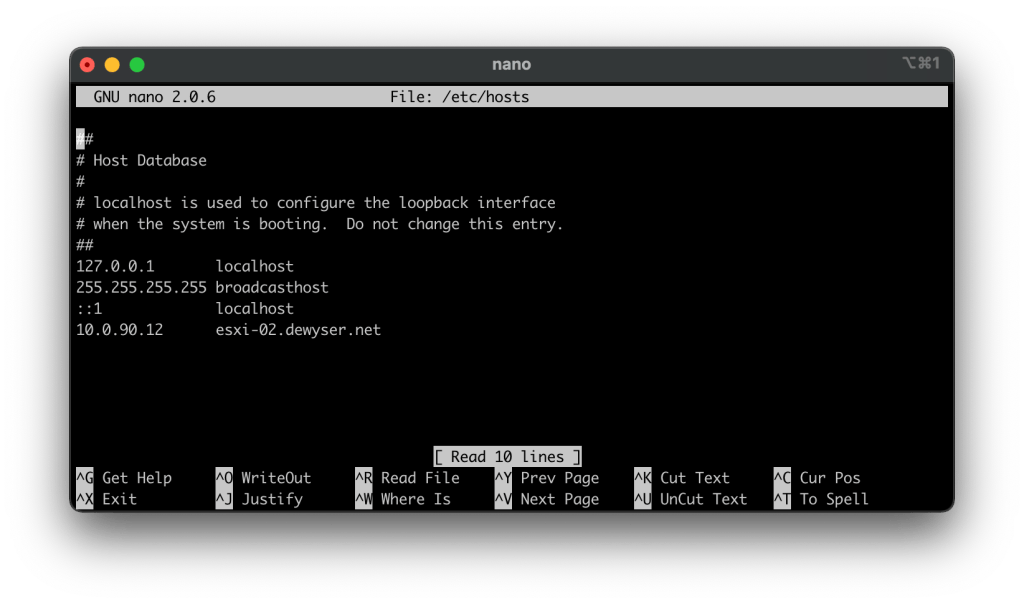Click the ^V Next Page shortcut

pyautogui.click(x=547, y=499)
